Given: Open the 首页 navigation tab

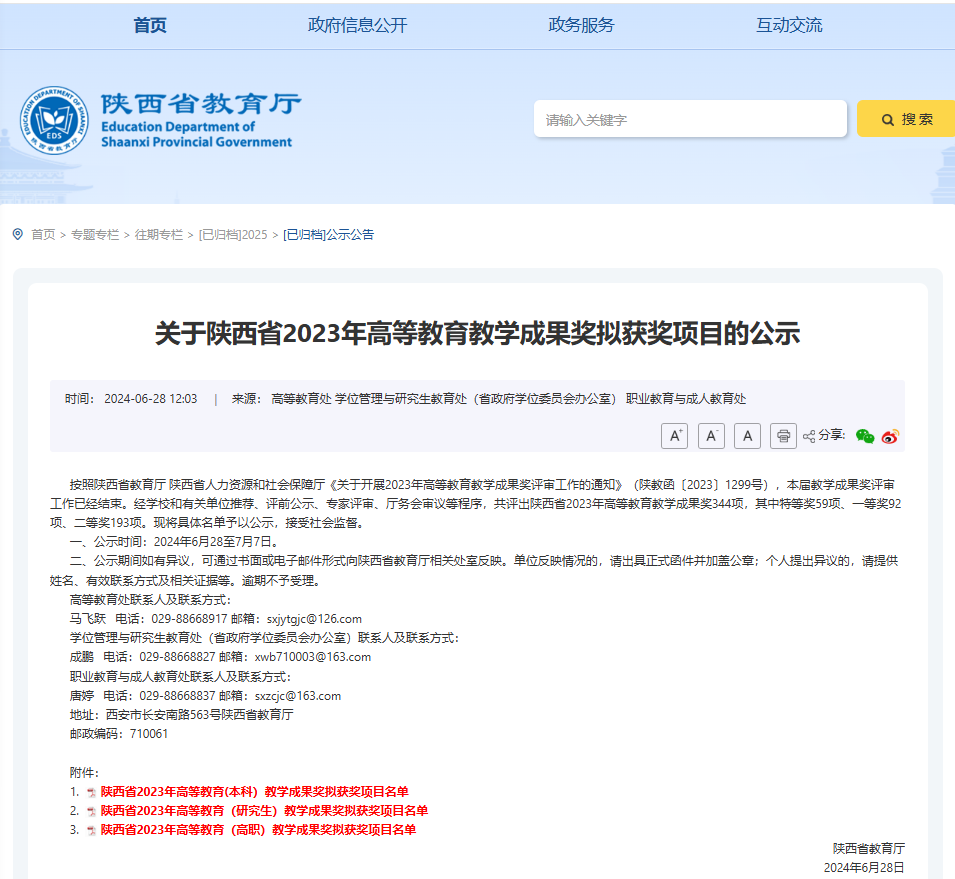Looking at the screenshot, I should tap(150, 26).
